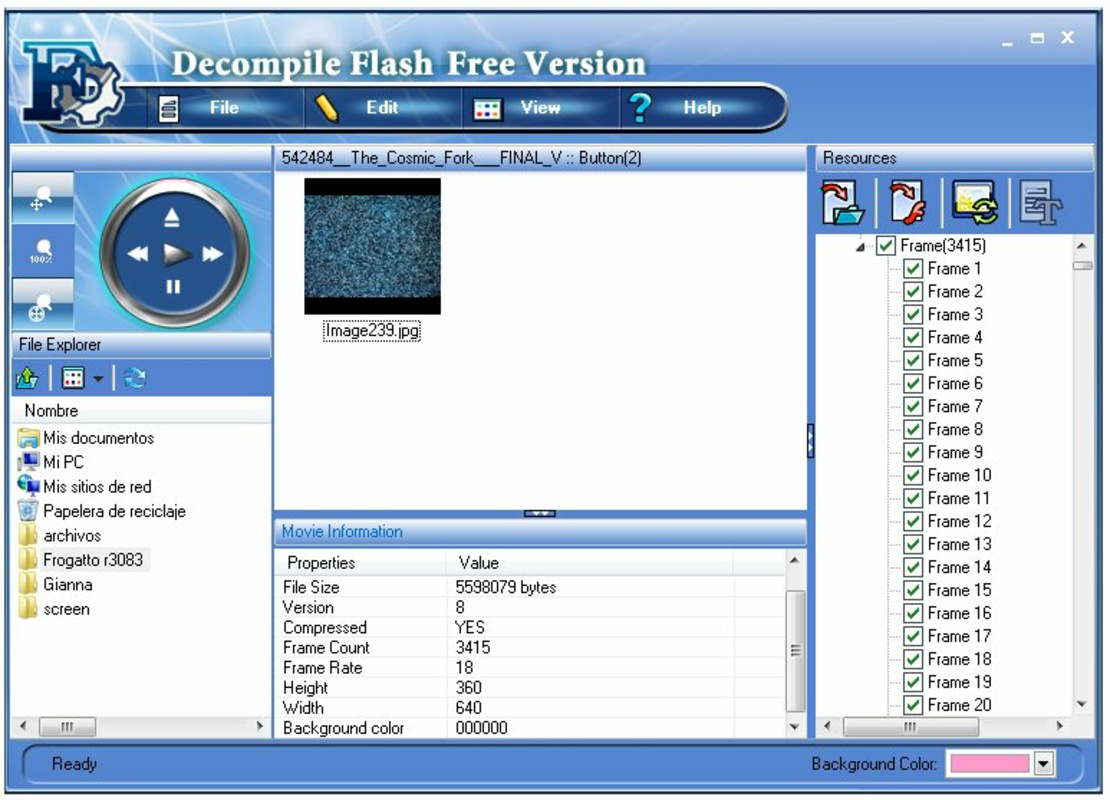Select the Frame 12 tree row label
Viewport: 1110px width, 800px height.
pyautogui.click(x=959, y=521)
